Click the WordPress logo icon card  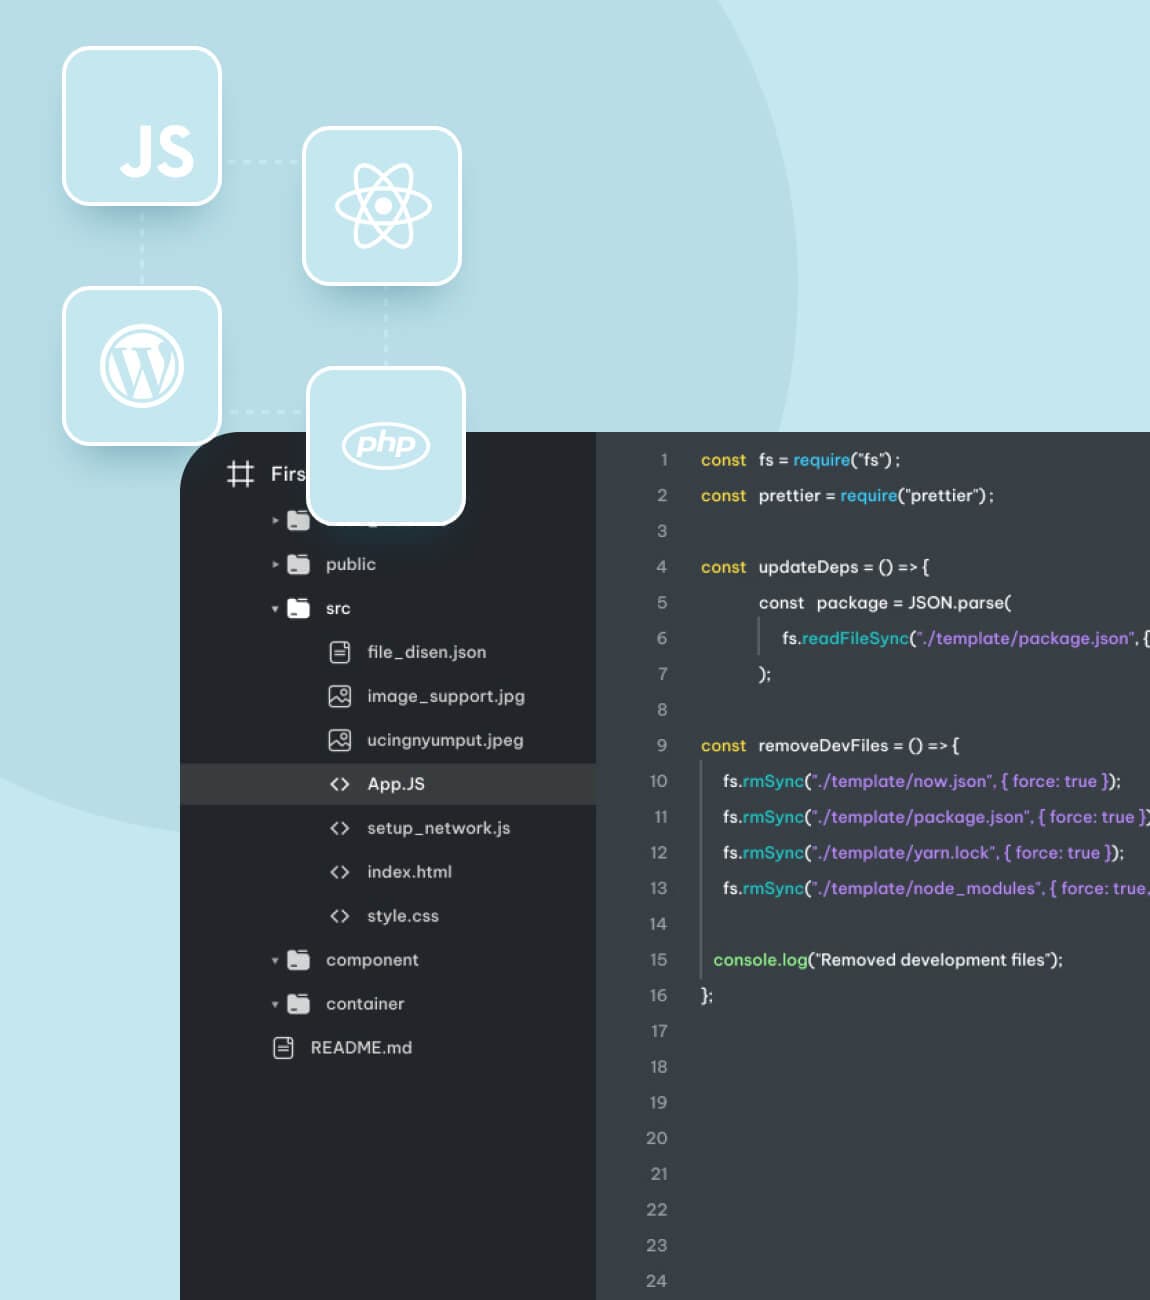tap(142, 366)
